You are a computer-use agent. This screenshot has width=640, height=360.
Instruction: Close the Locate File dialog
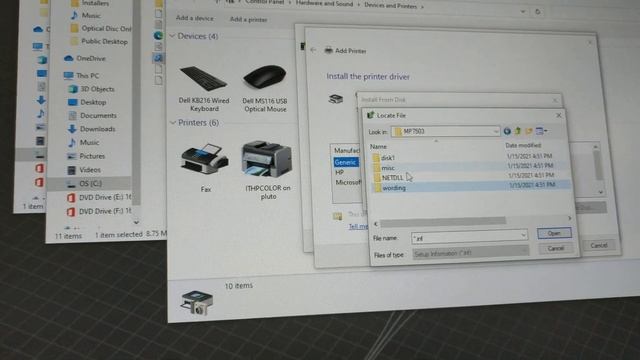[x=559, y=116]
